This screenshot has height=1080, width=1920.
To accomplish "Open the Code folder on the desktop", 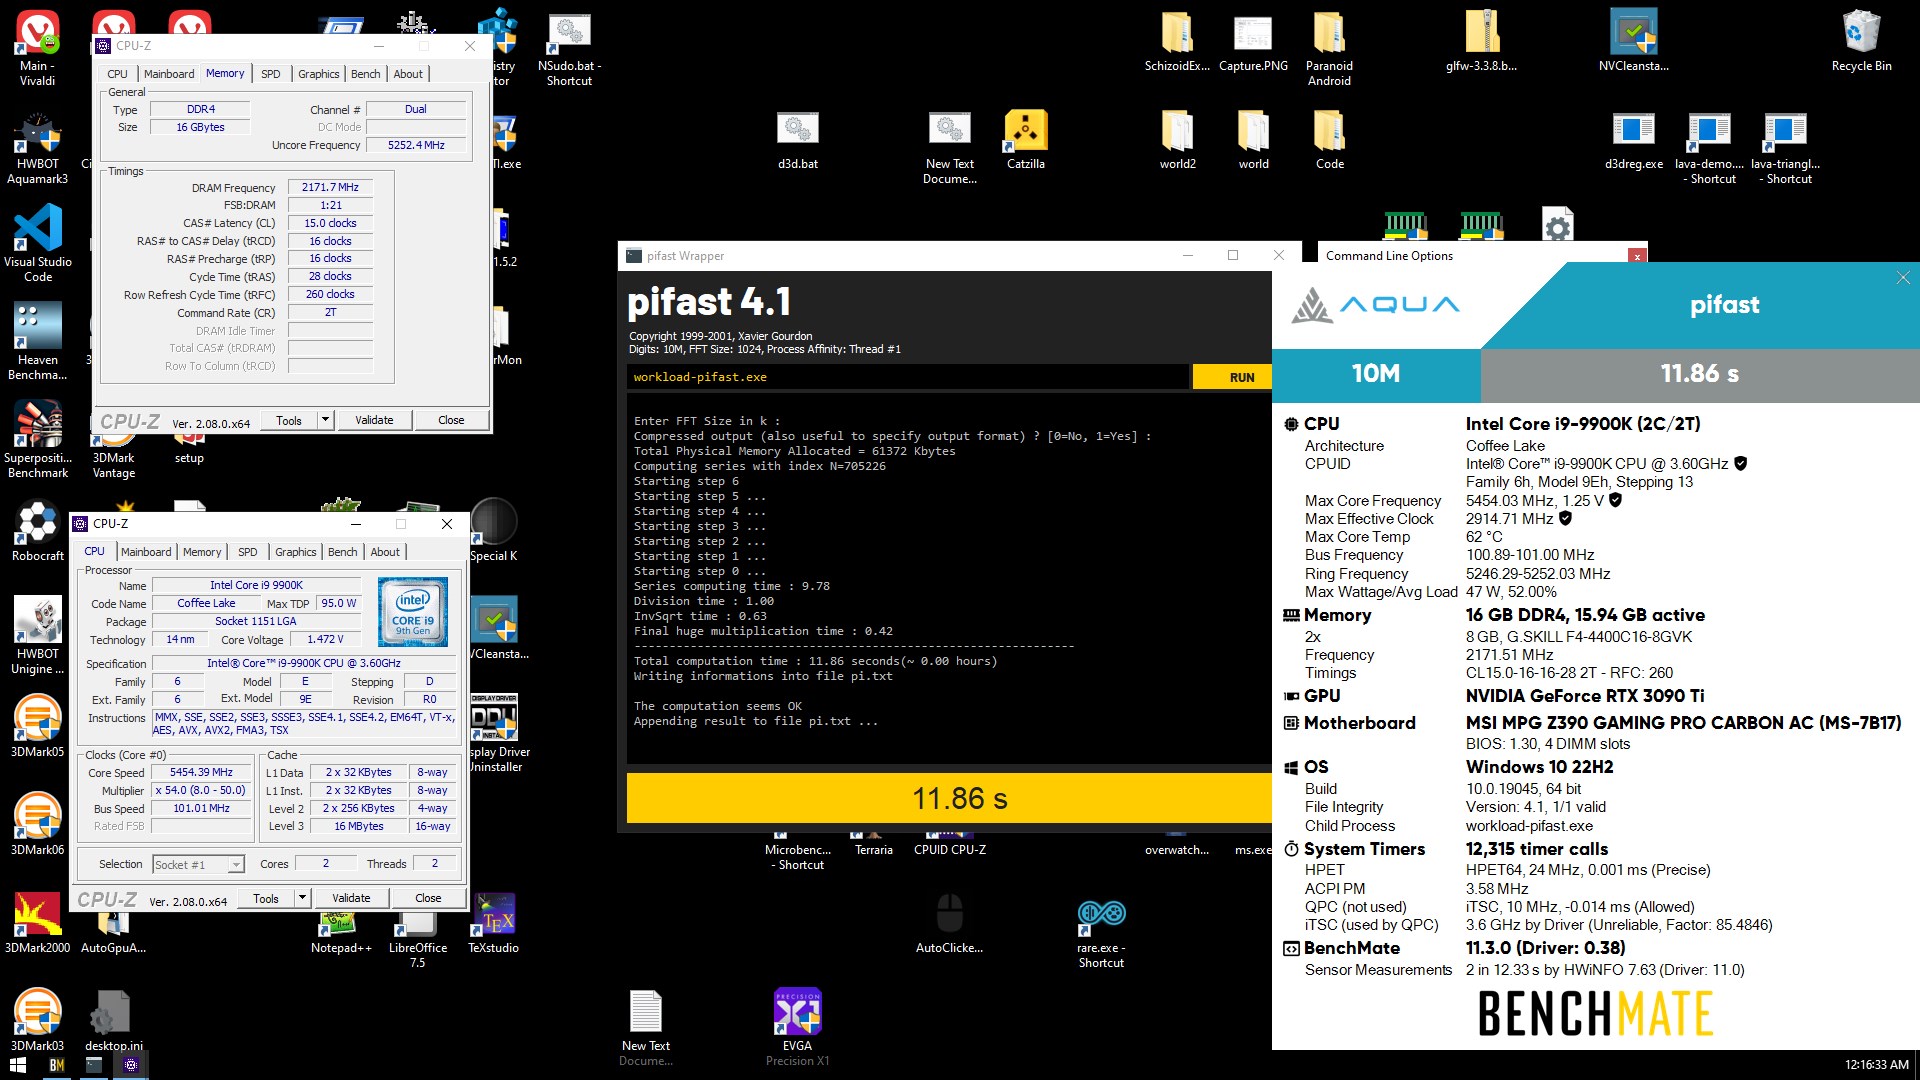I will coord(1329,140).
